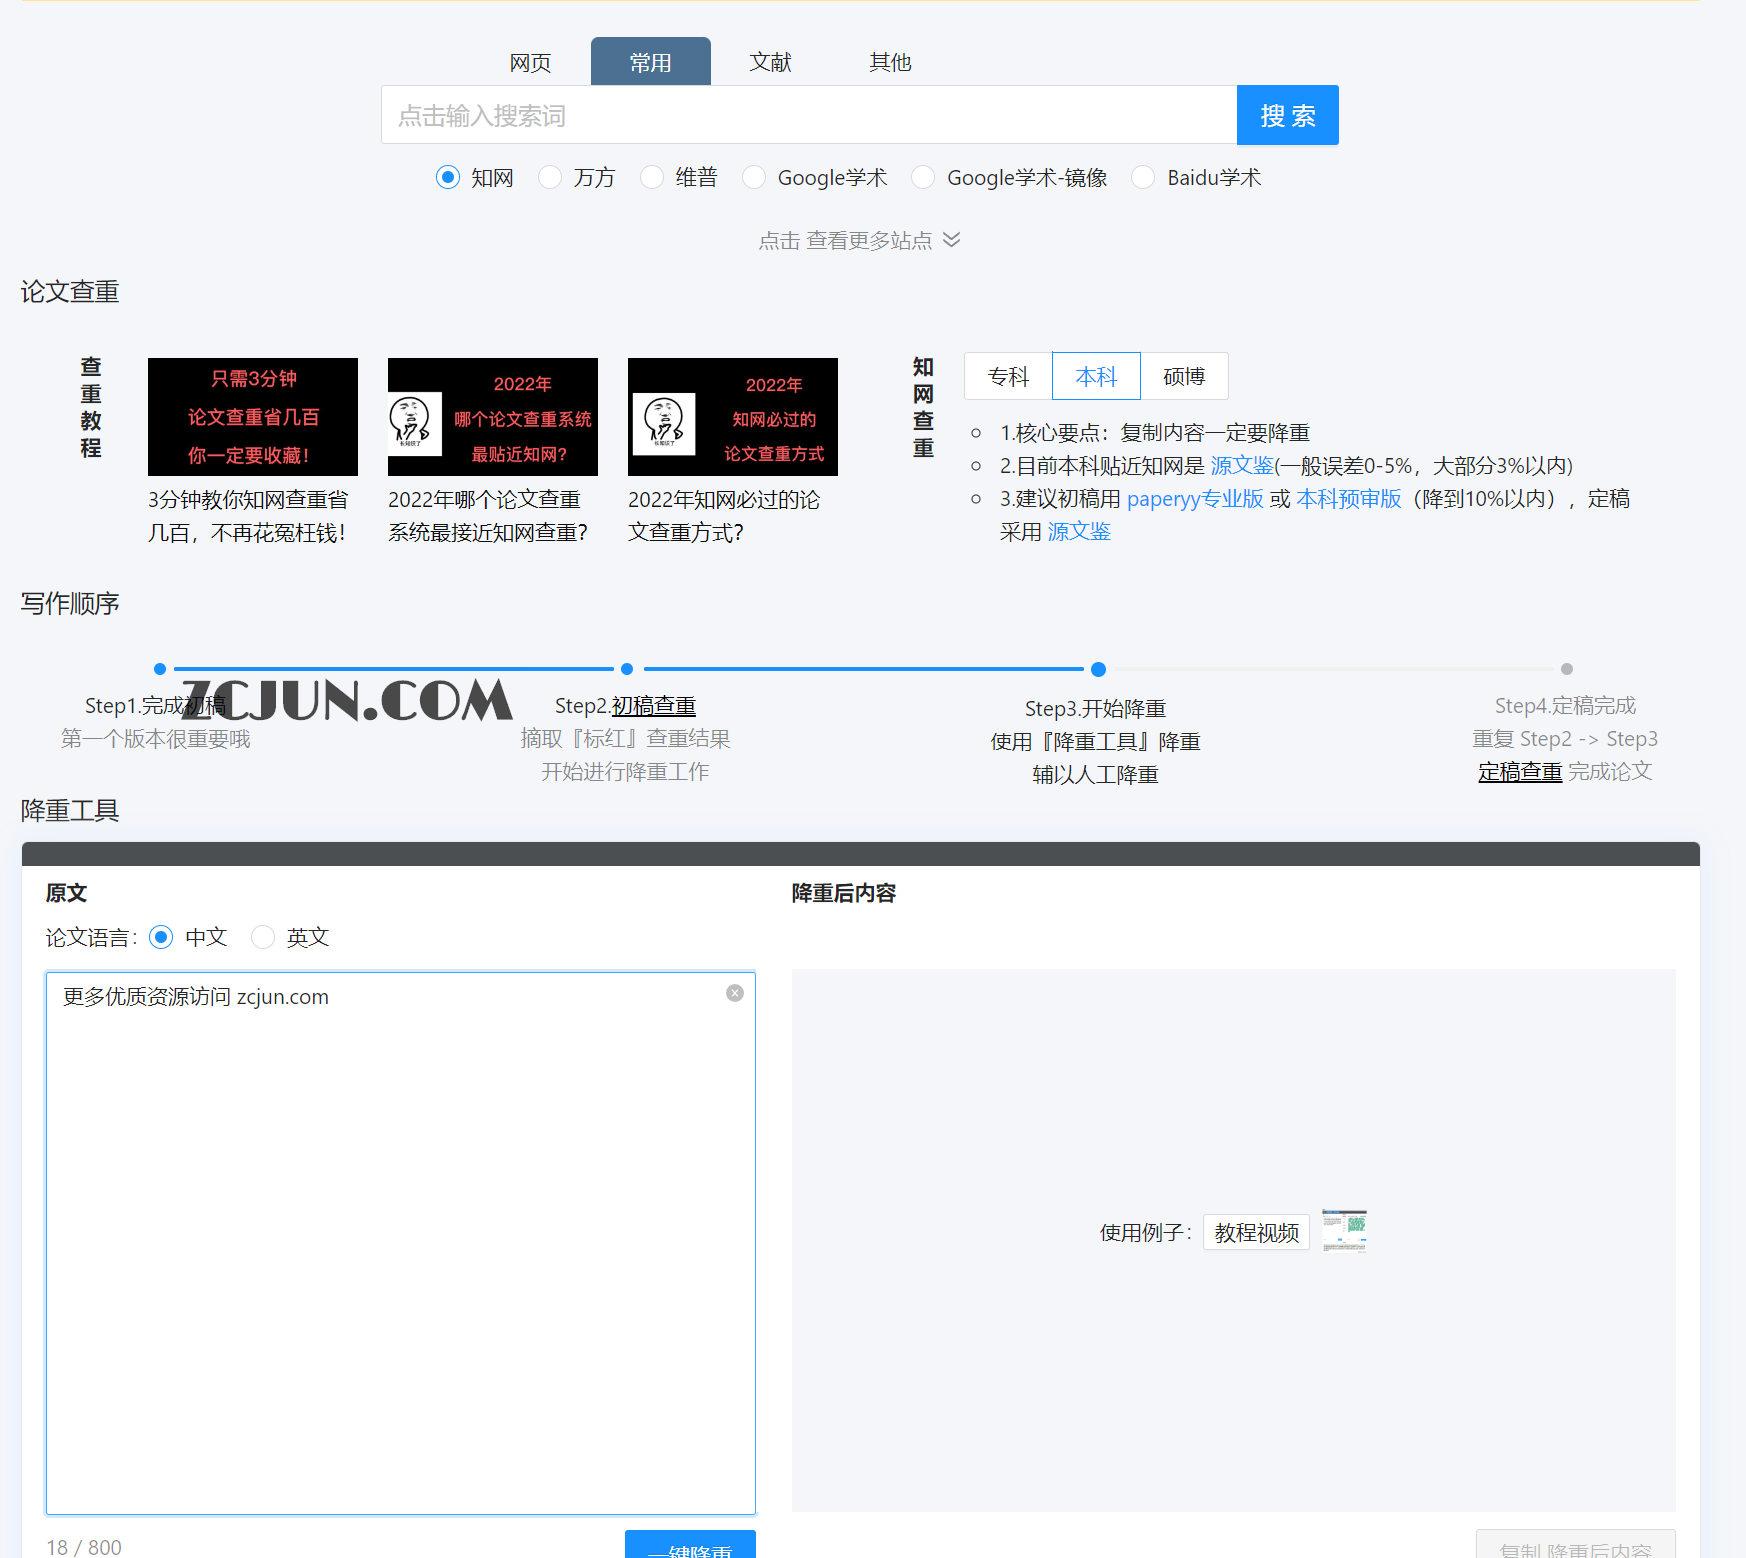Screen dimensions: 1746x1558
Task: Select Google学术-镜像 as search source
Action: click(922, 177)
